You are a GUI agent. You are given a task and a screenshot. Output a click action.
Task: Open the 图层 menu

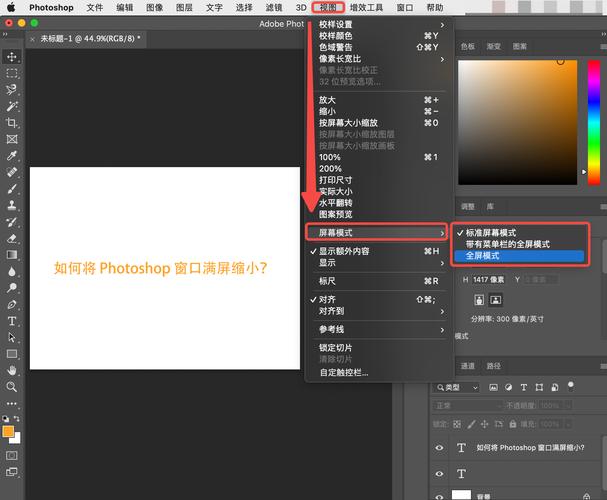point(184,7)
